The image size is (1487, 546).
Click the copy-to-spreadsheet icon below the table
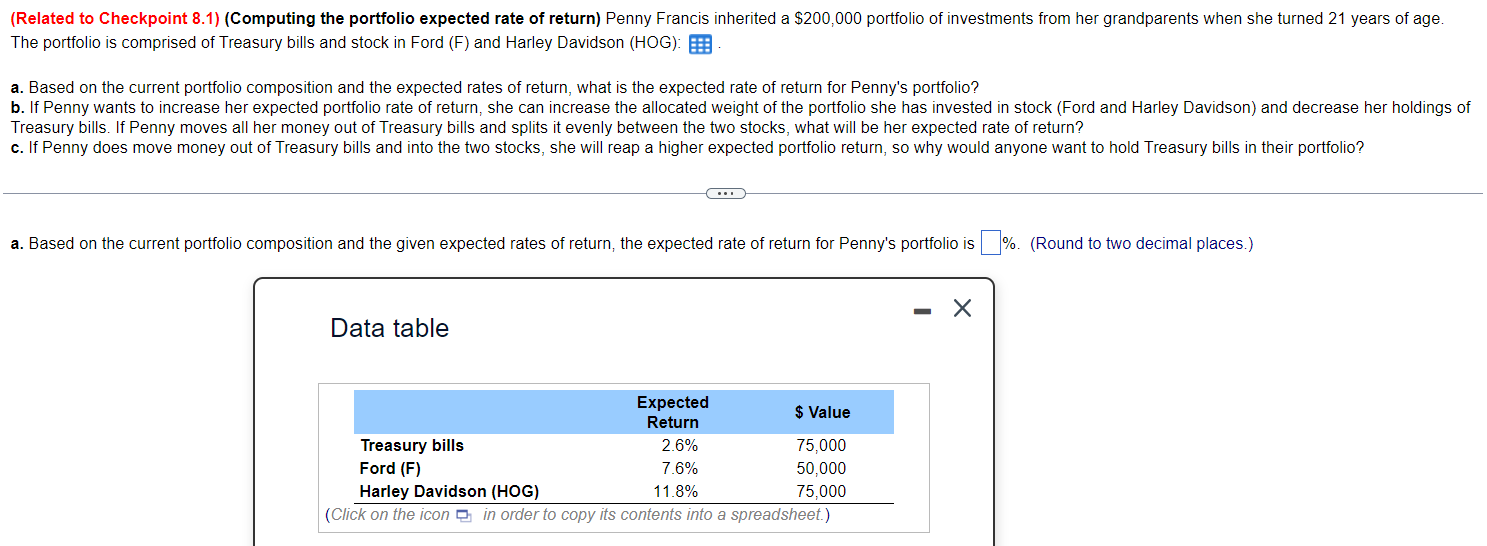point(462,516)
